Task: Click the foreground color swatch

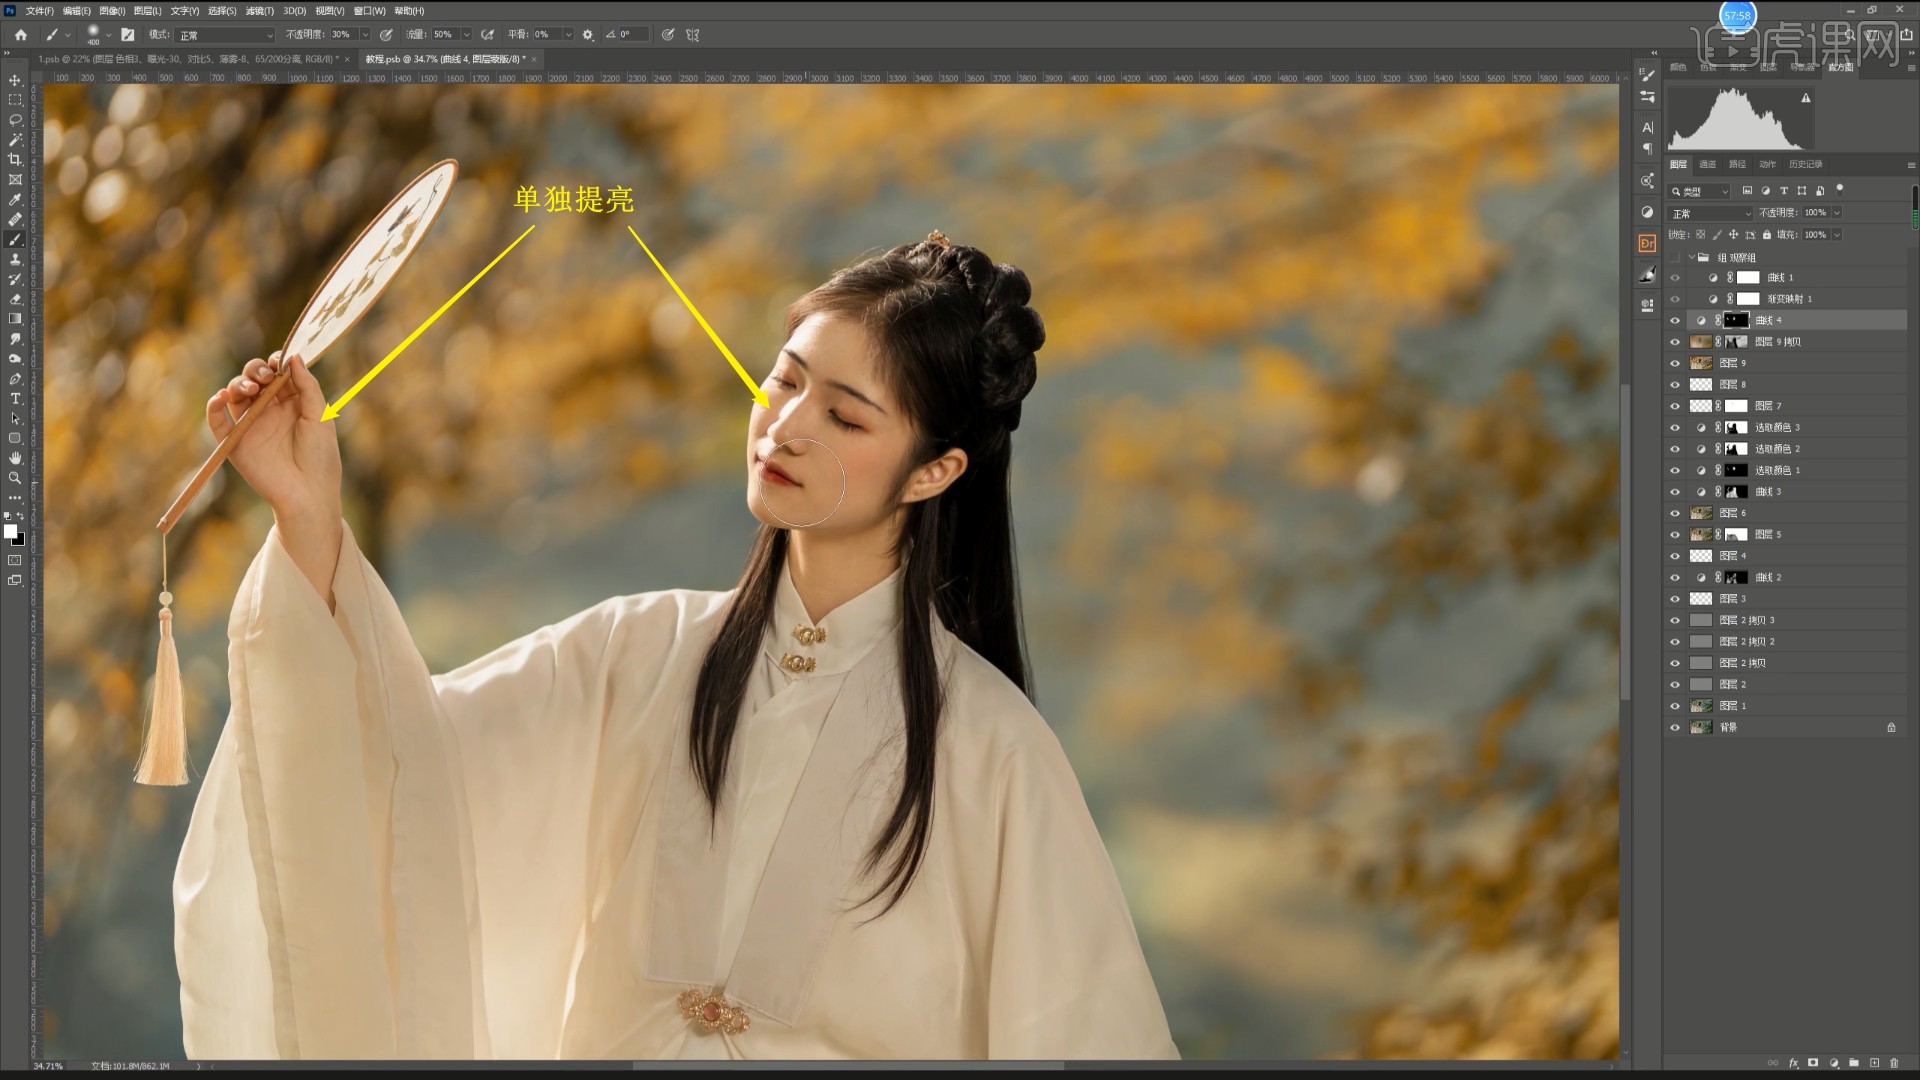Action: [x=10, y=532]
